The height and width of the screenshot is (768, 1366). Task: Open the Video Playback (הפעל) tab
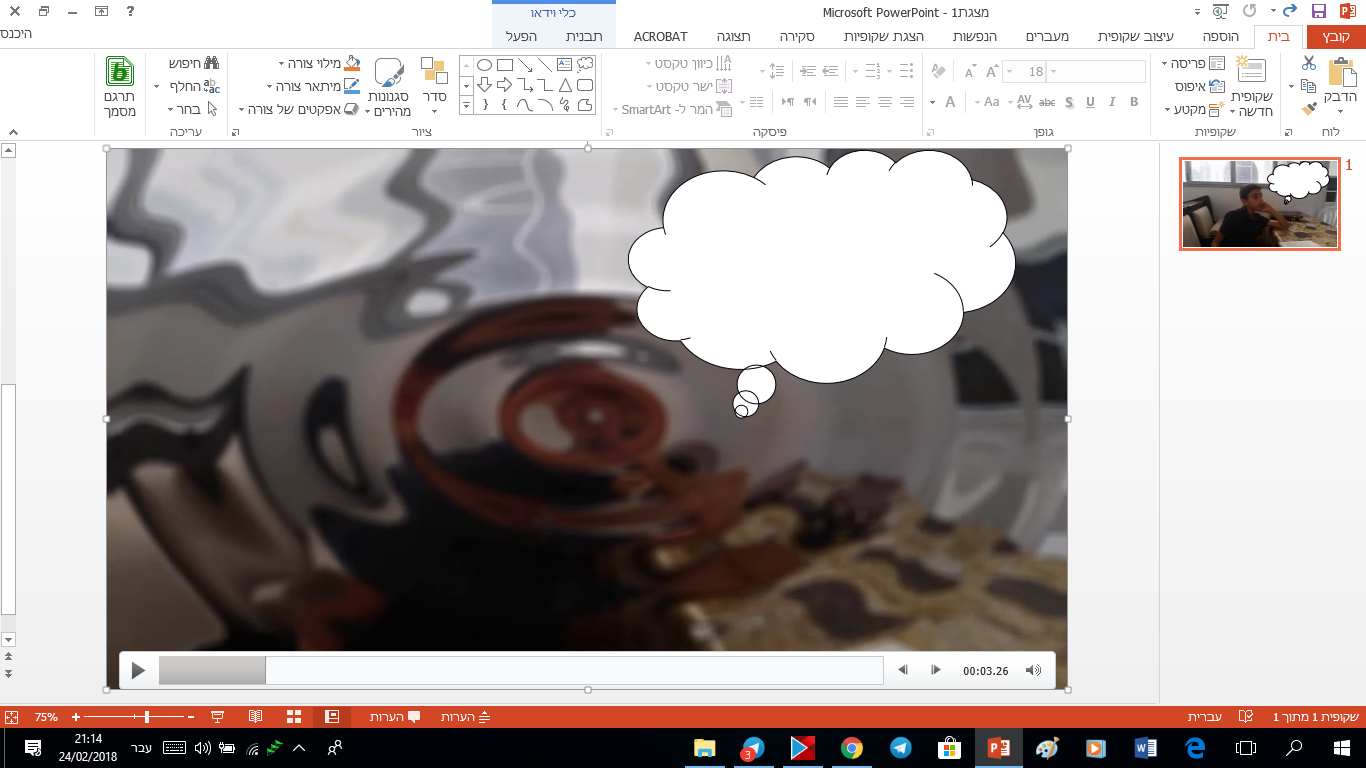tap(521, 37)
